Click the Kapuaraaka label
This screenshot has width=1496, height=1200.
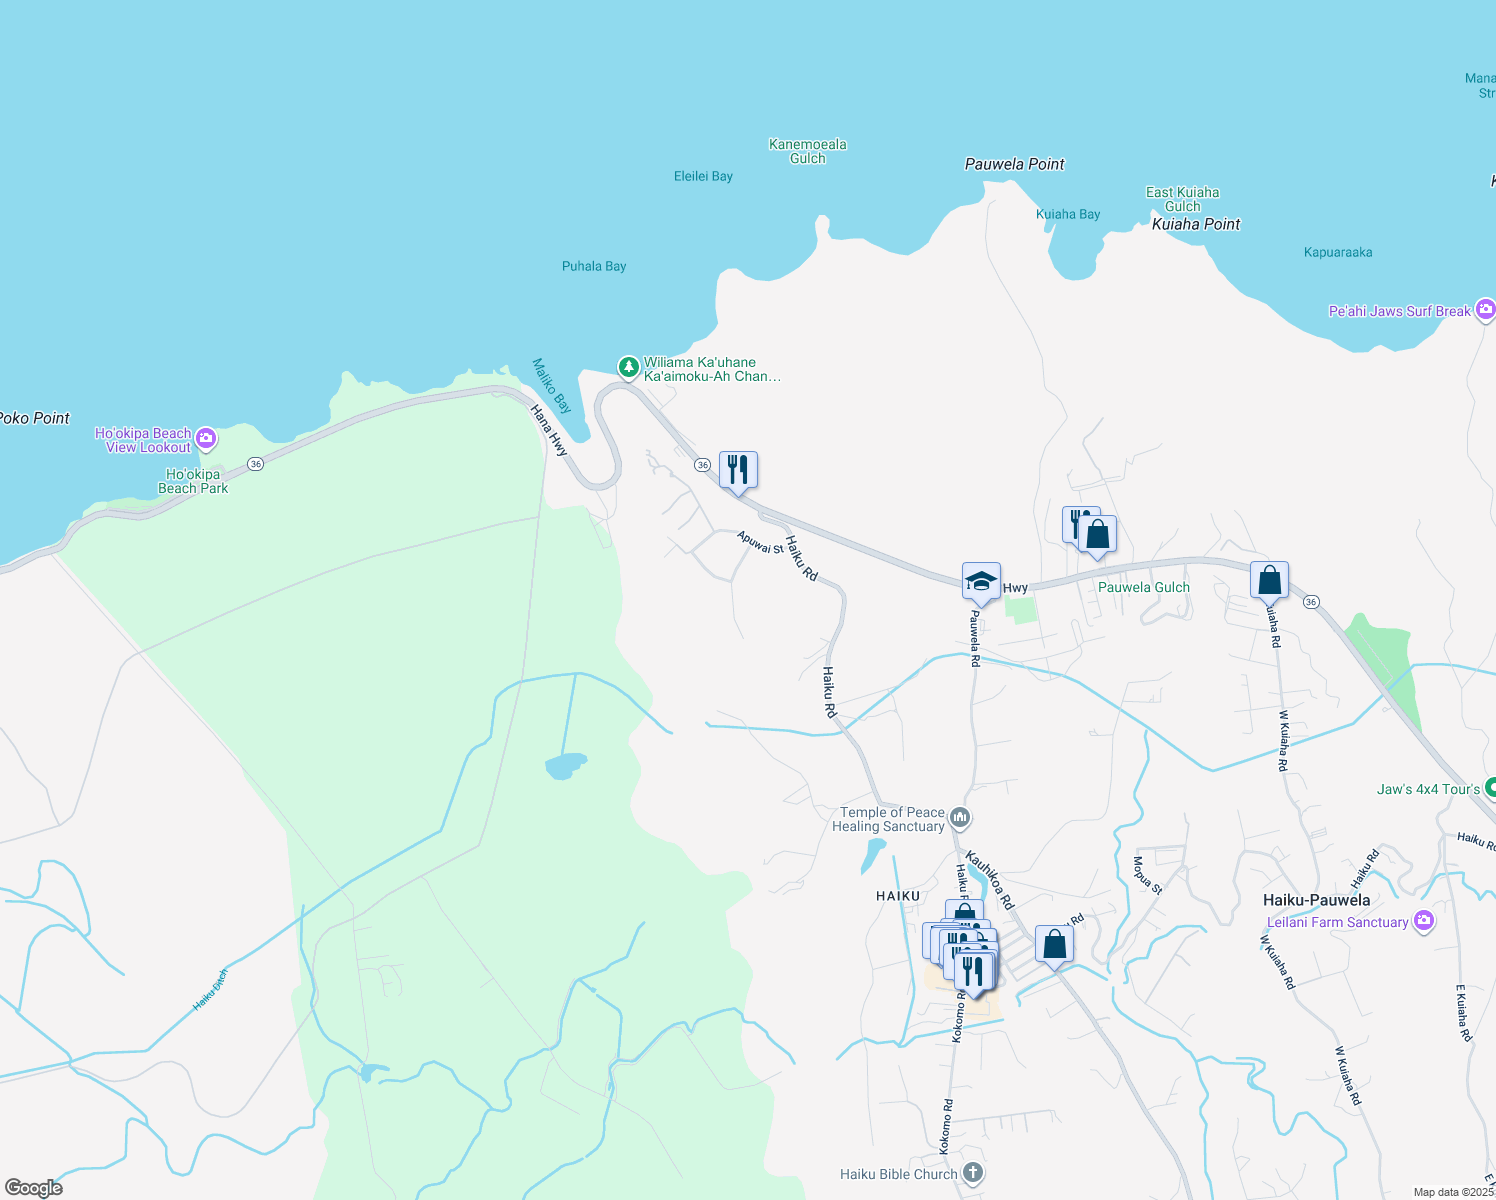tap(1338, 252)
